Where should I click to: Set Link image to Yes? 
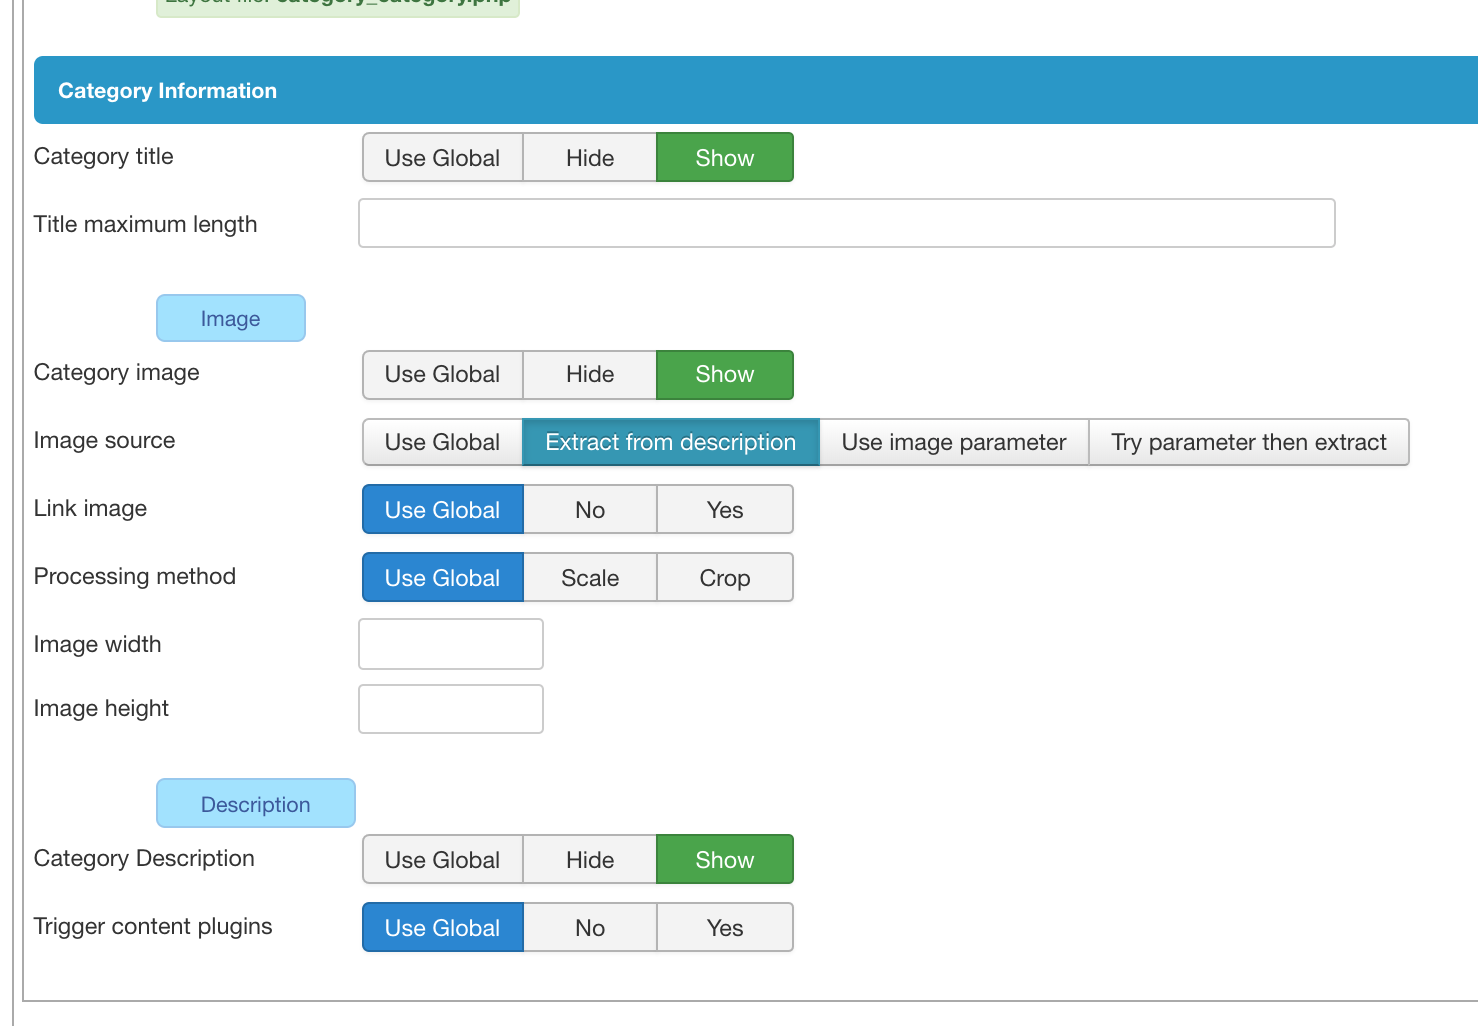pos(725,510)
